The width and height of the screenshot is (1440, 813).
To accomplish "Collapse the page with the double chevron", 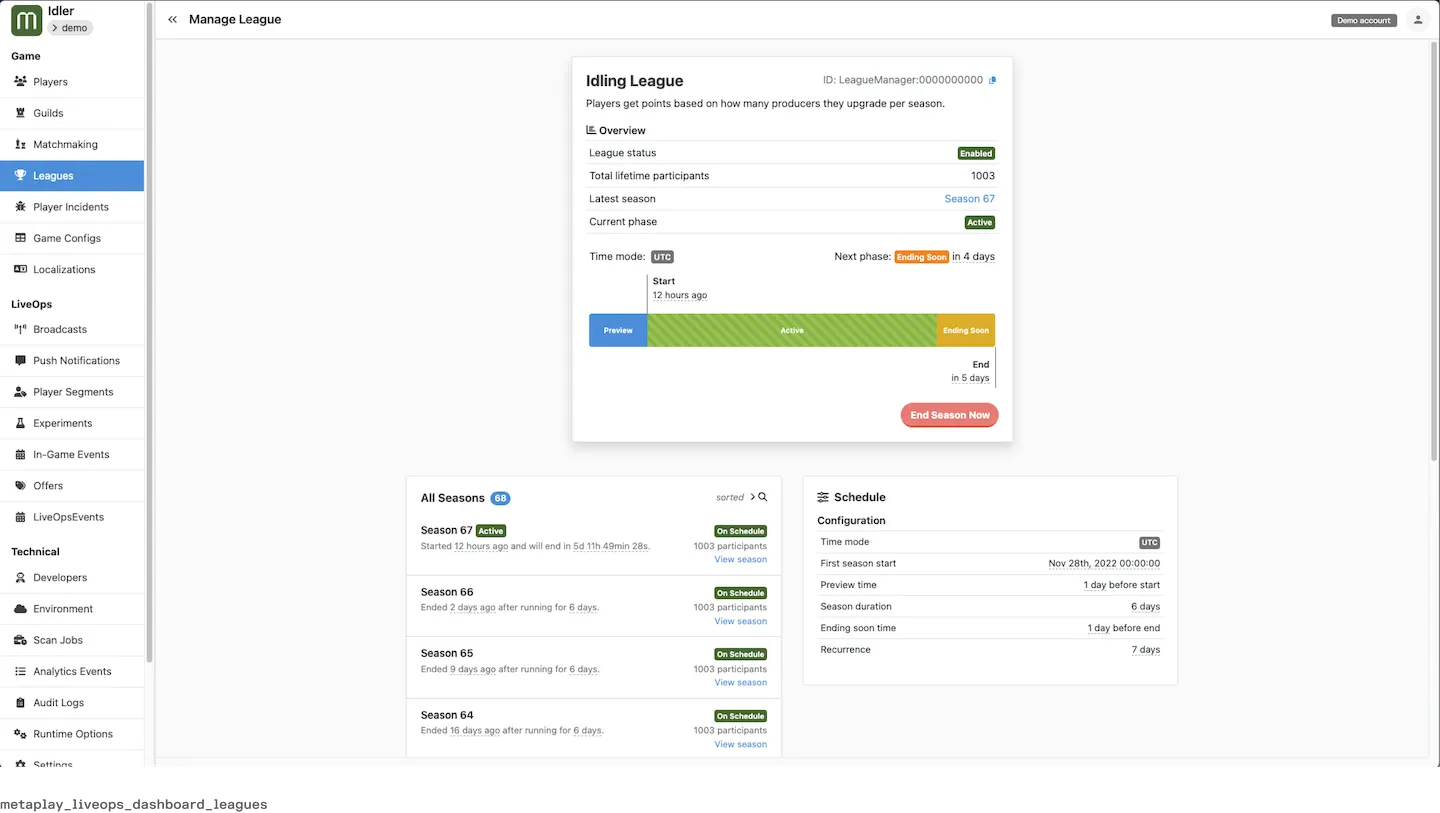I will 171,18.
